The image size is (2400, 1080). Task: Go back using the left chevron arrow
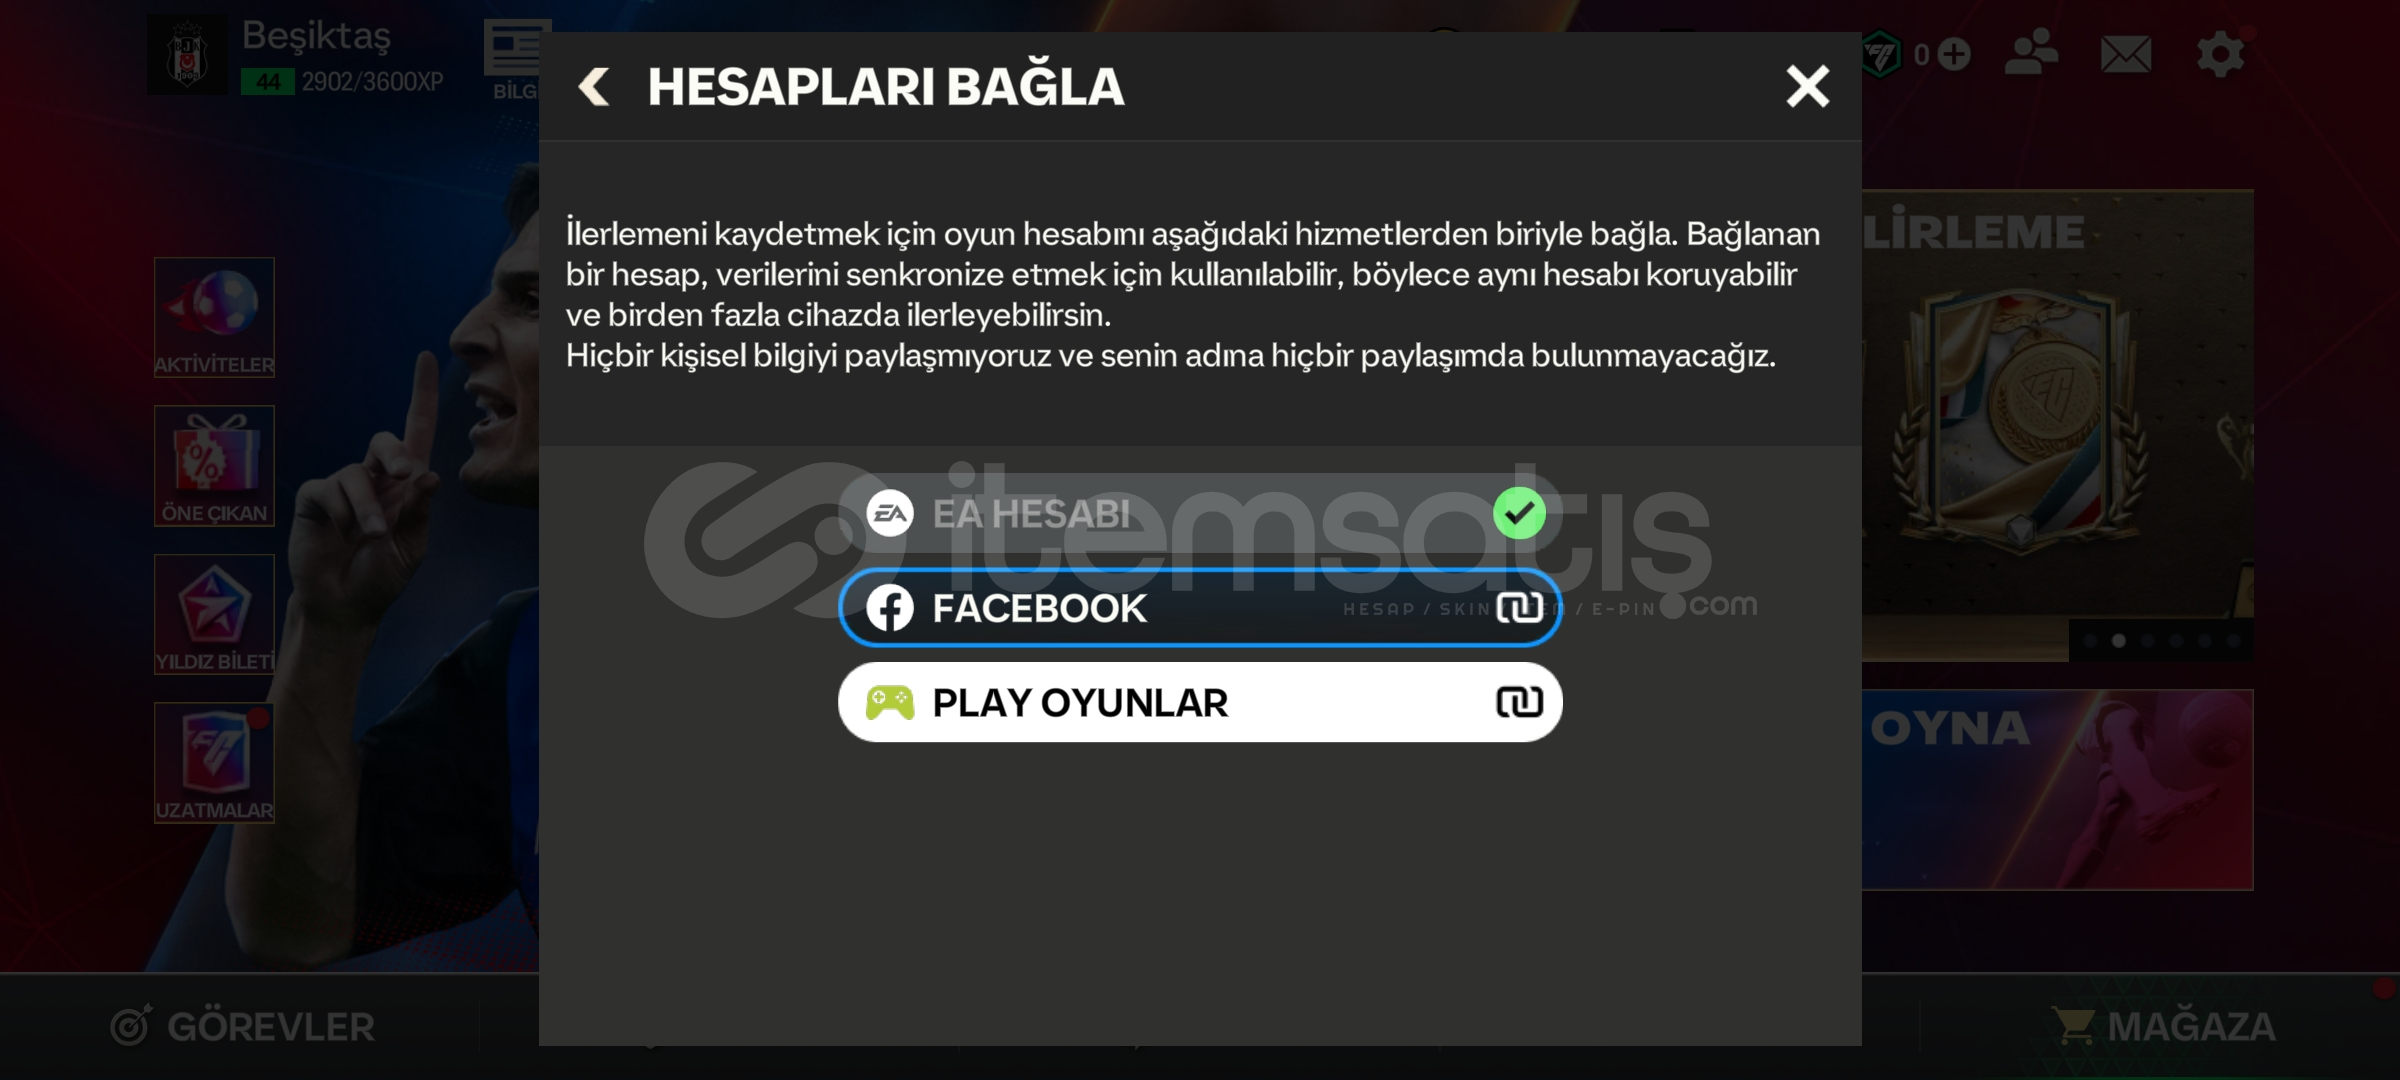594,87
